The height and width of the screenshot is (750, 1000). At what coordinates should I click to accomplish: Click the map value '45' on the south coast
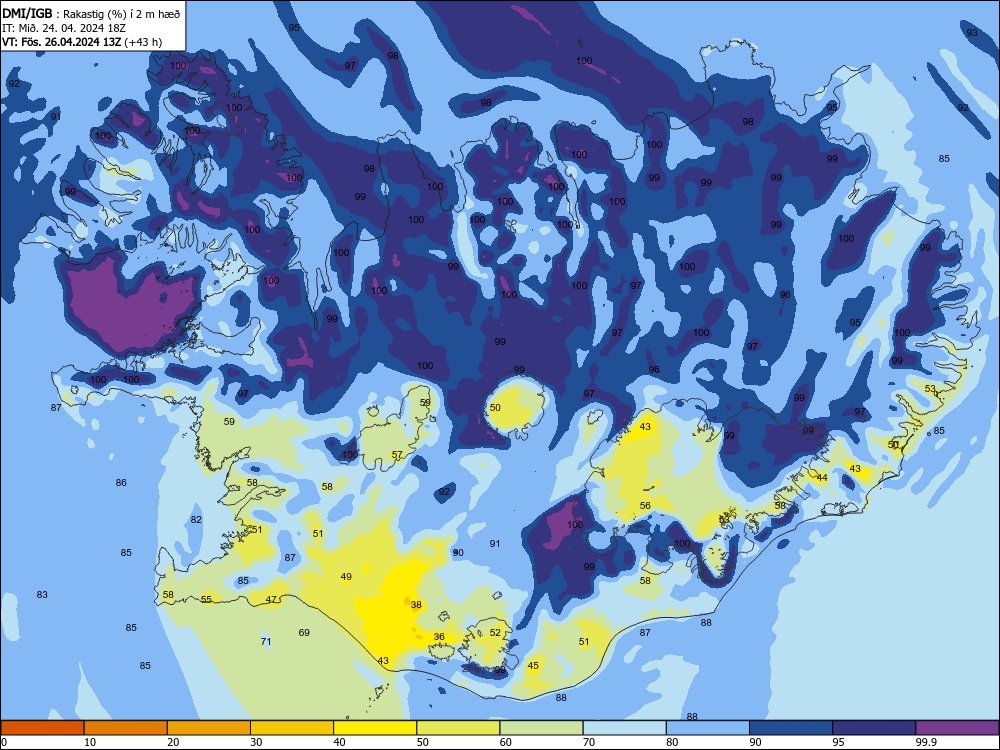533,666
